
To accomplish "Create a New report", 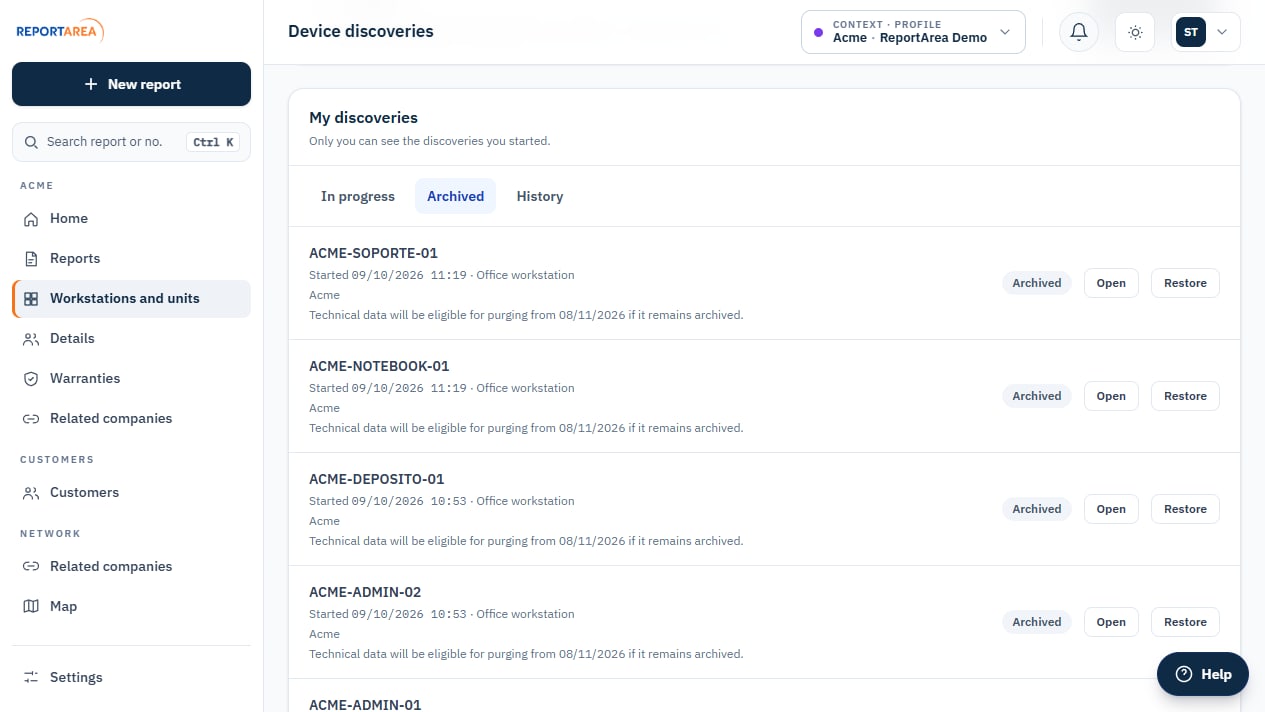I will tap(131, 84).
